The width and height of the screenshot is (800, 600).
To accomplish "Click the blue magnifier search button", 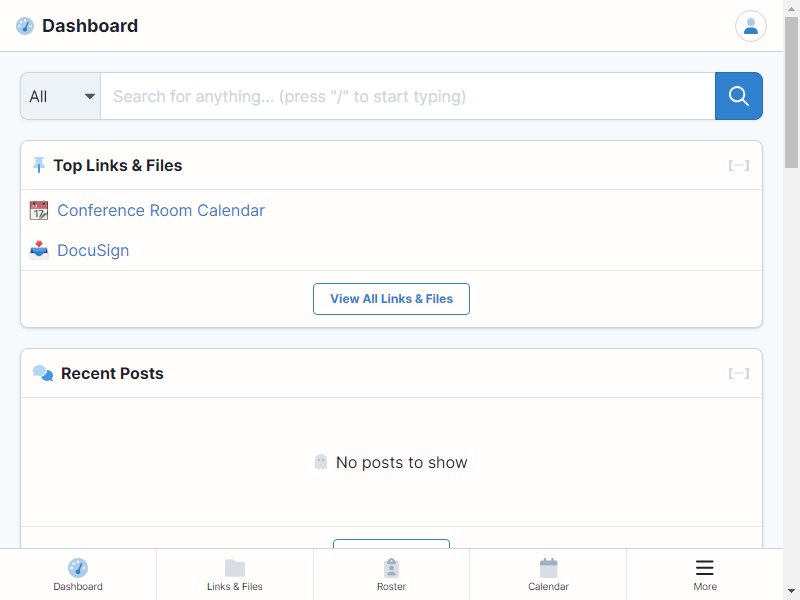I will [x=738, y=96].
